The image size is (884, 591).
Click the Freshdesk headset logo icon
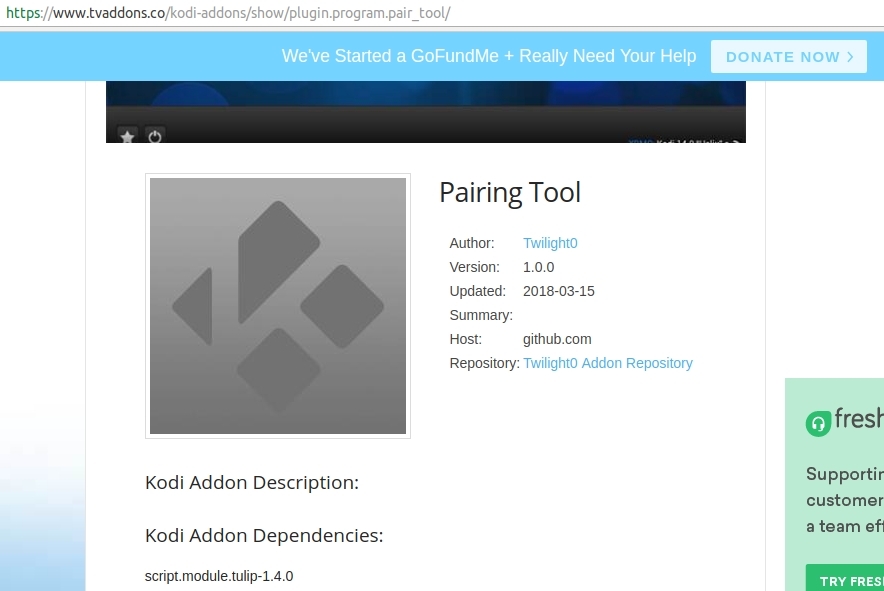pos(818,424)
